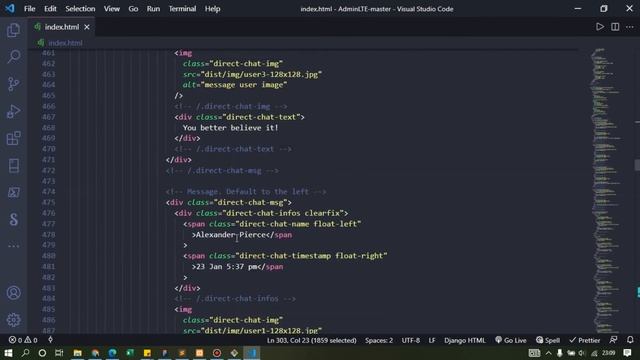Open the notebook-shaped activity bar icon
The image size is (640, 360).
(x=13, y=165)
